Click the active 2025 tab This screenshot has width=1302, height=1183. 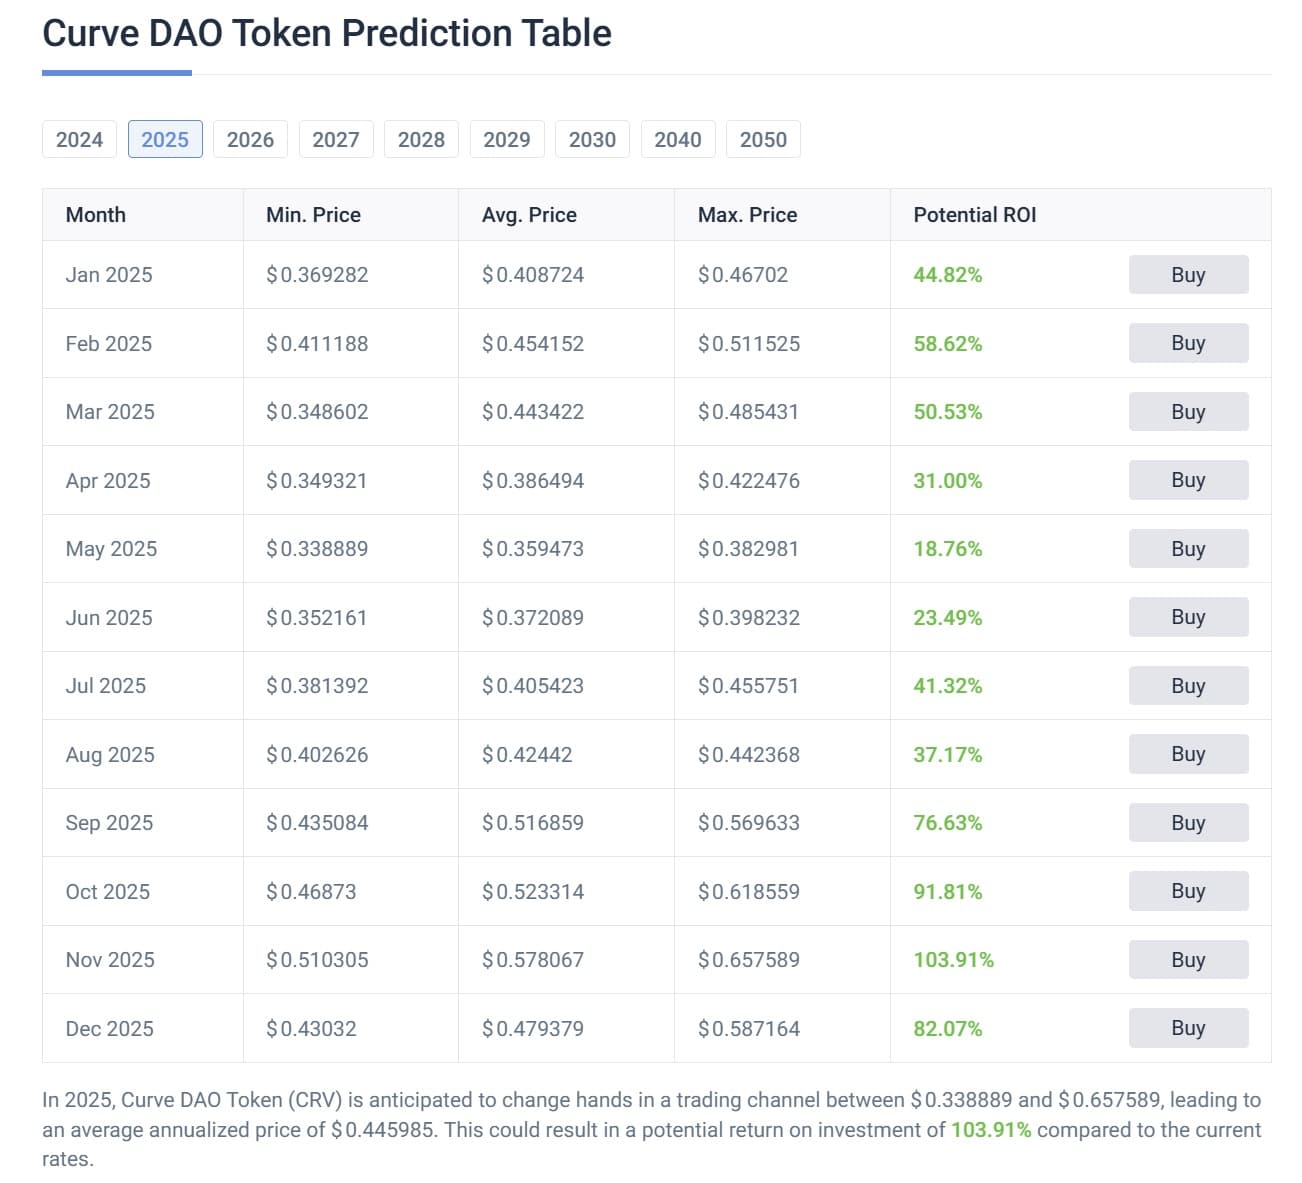tap(165, 139)
